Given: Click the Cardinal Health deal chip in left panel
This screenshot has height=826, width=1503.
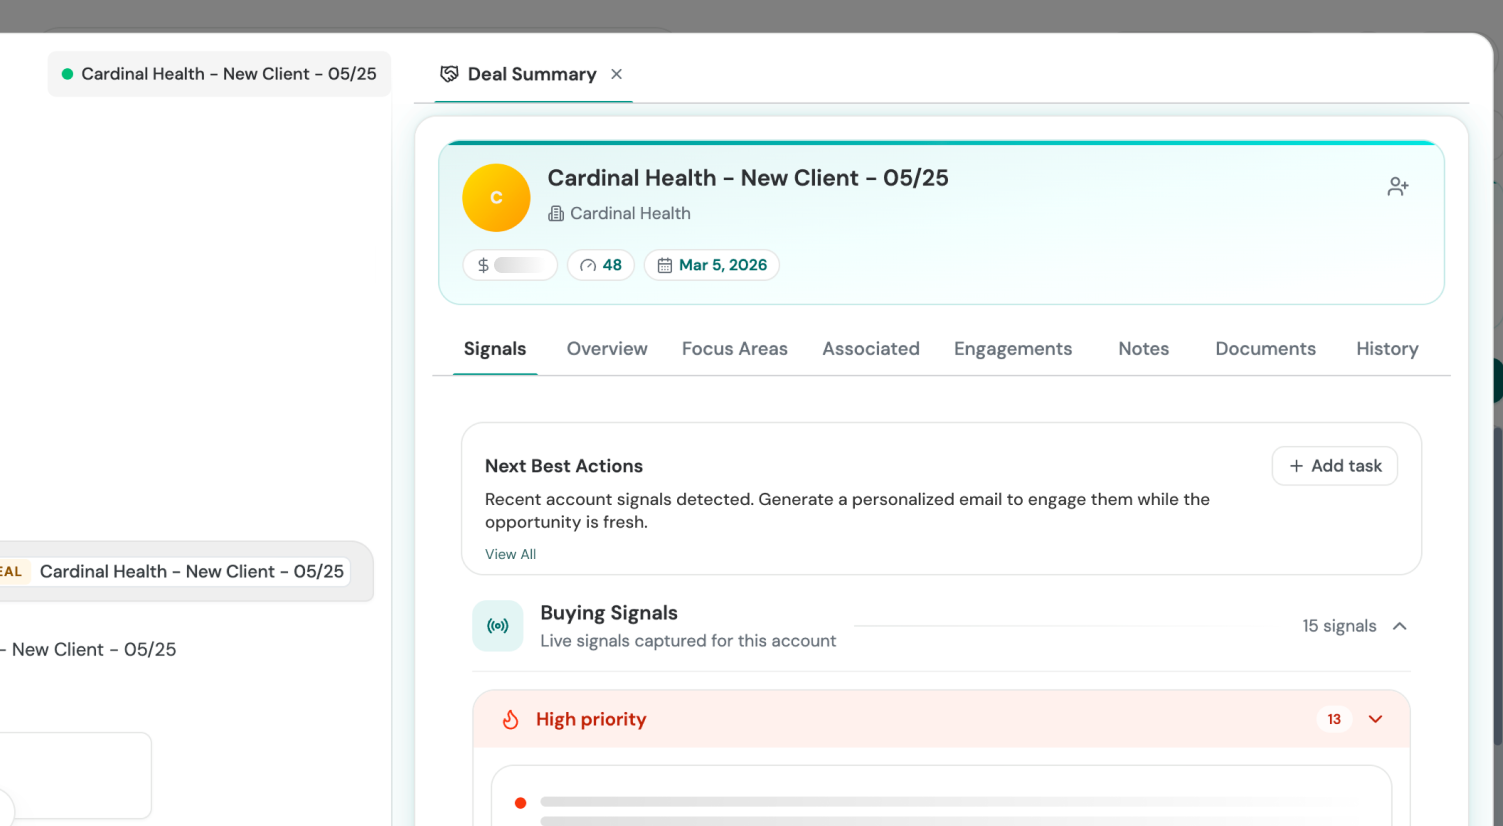Looking at the screenshot, I should coord(175,572).
